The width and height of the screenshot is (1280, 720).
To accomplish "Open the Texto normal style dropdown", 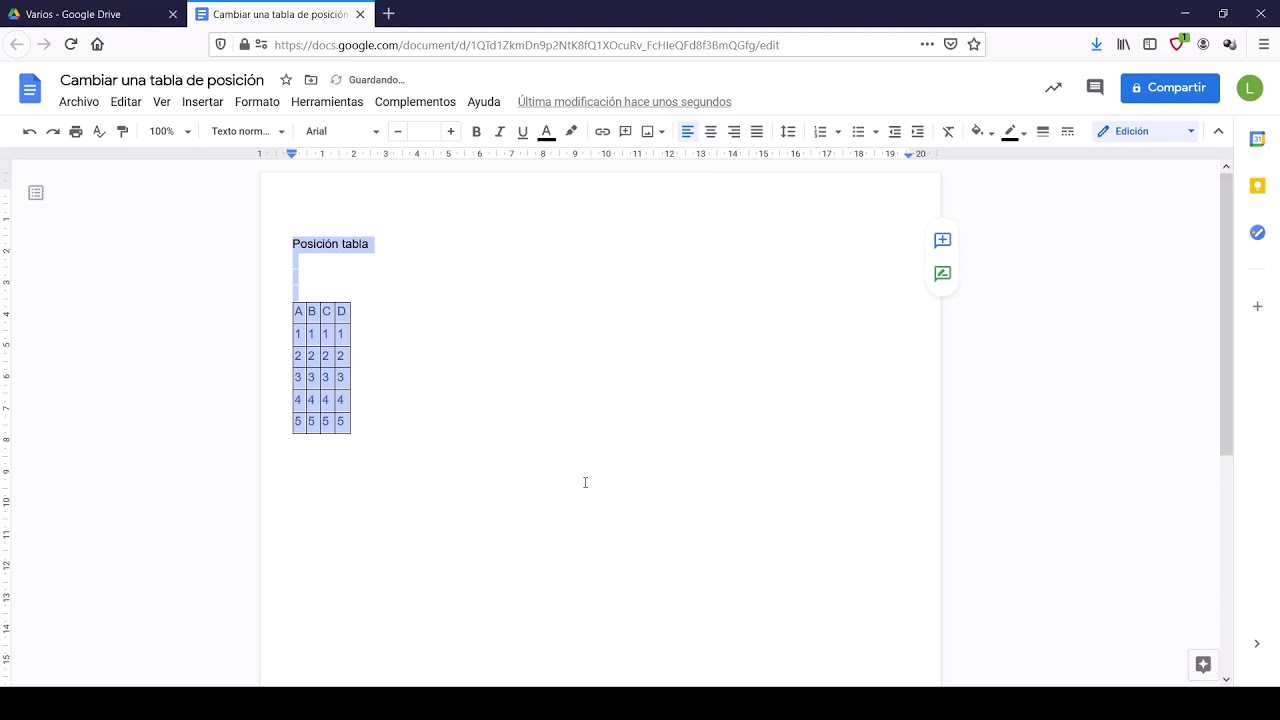I will (248, 132).
